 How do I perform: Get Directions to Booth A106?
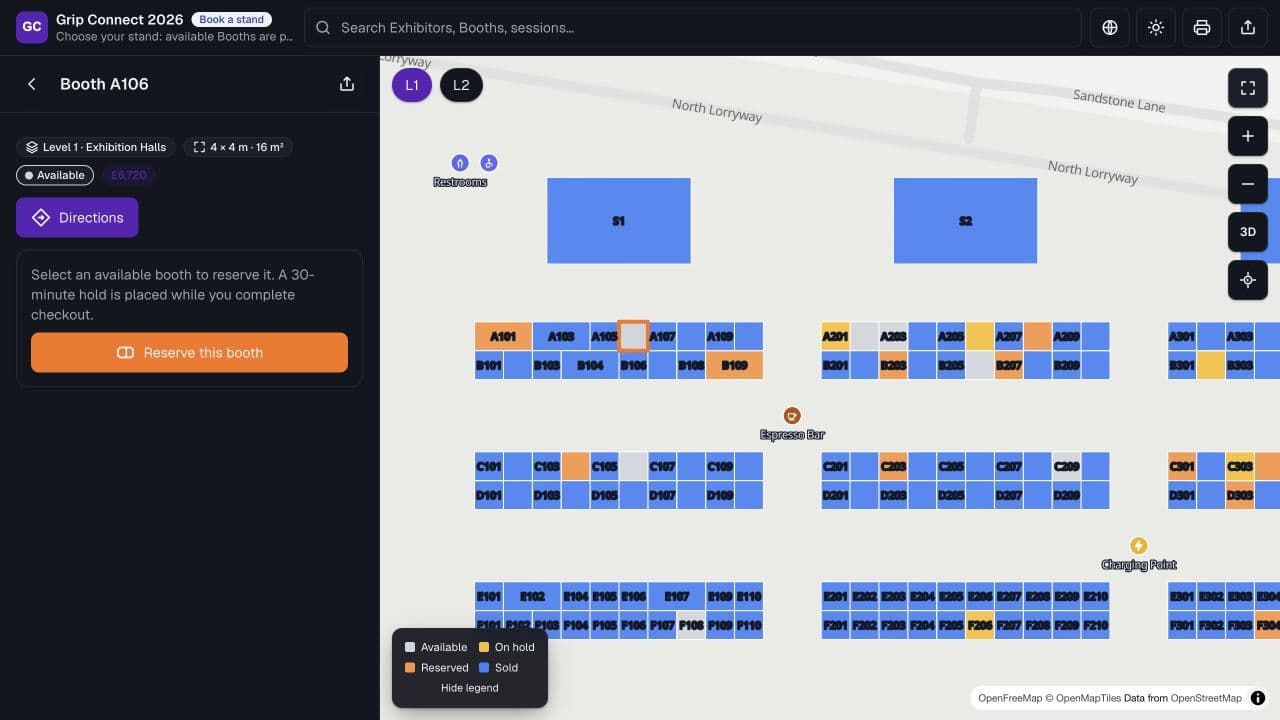(77, 218)
